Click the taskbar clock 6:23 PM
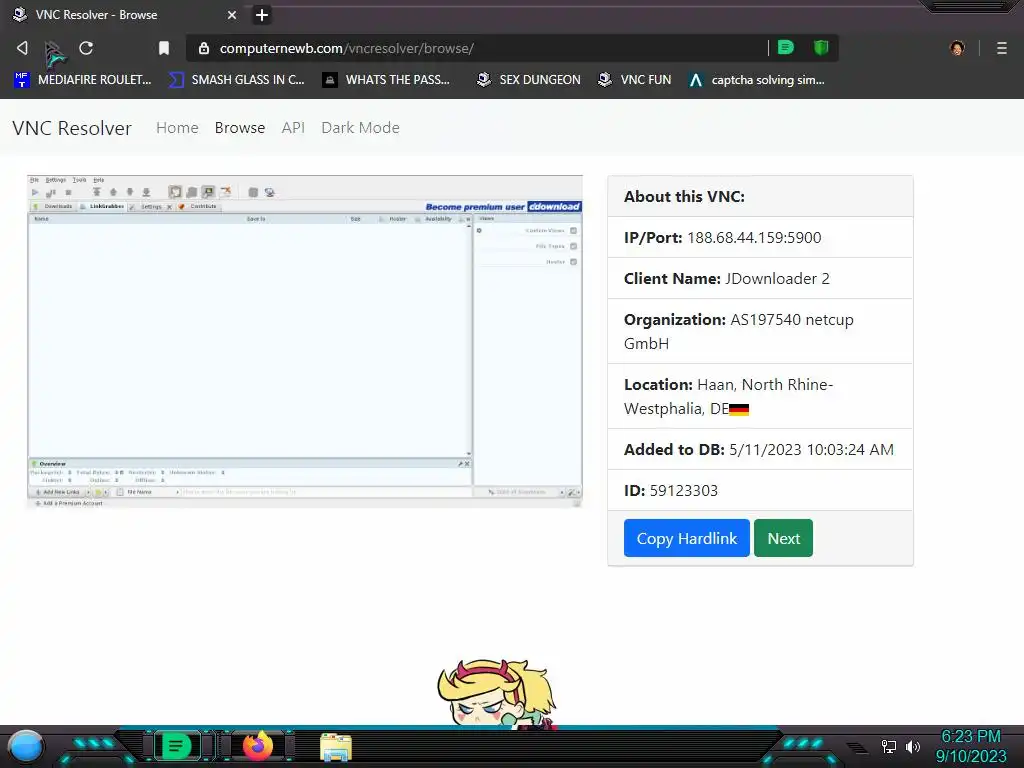This screenshot has width=1024, height=768. (x=970, y=737)
